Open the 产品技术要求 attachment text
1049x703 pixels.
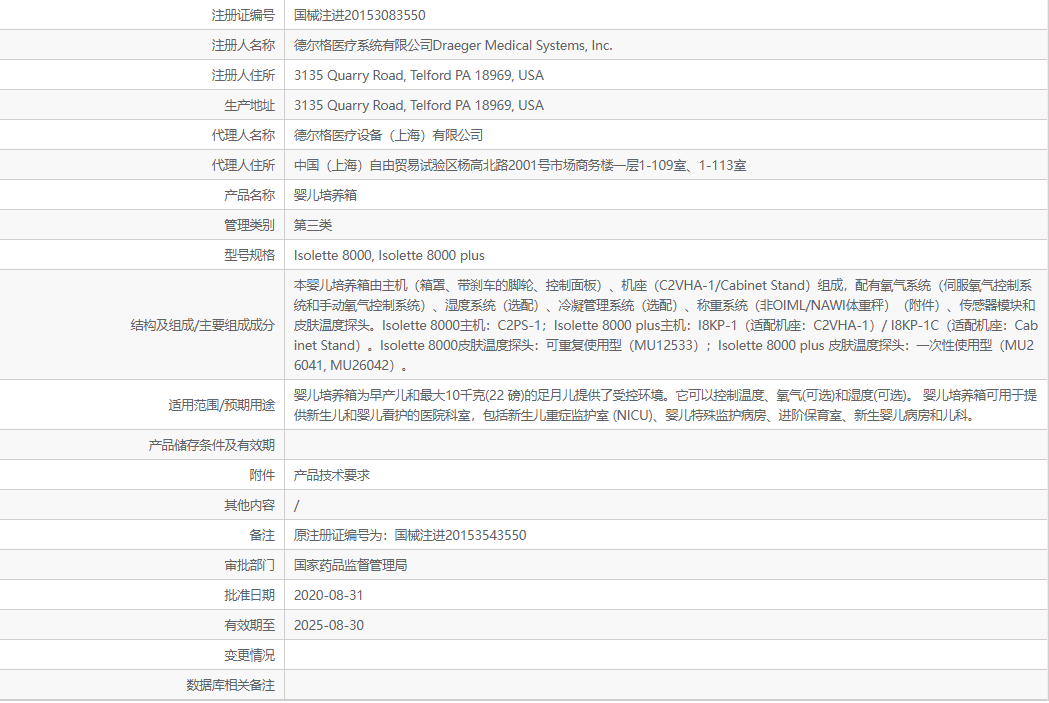point(332,476)
